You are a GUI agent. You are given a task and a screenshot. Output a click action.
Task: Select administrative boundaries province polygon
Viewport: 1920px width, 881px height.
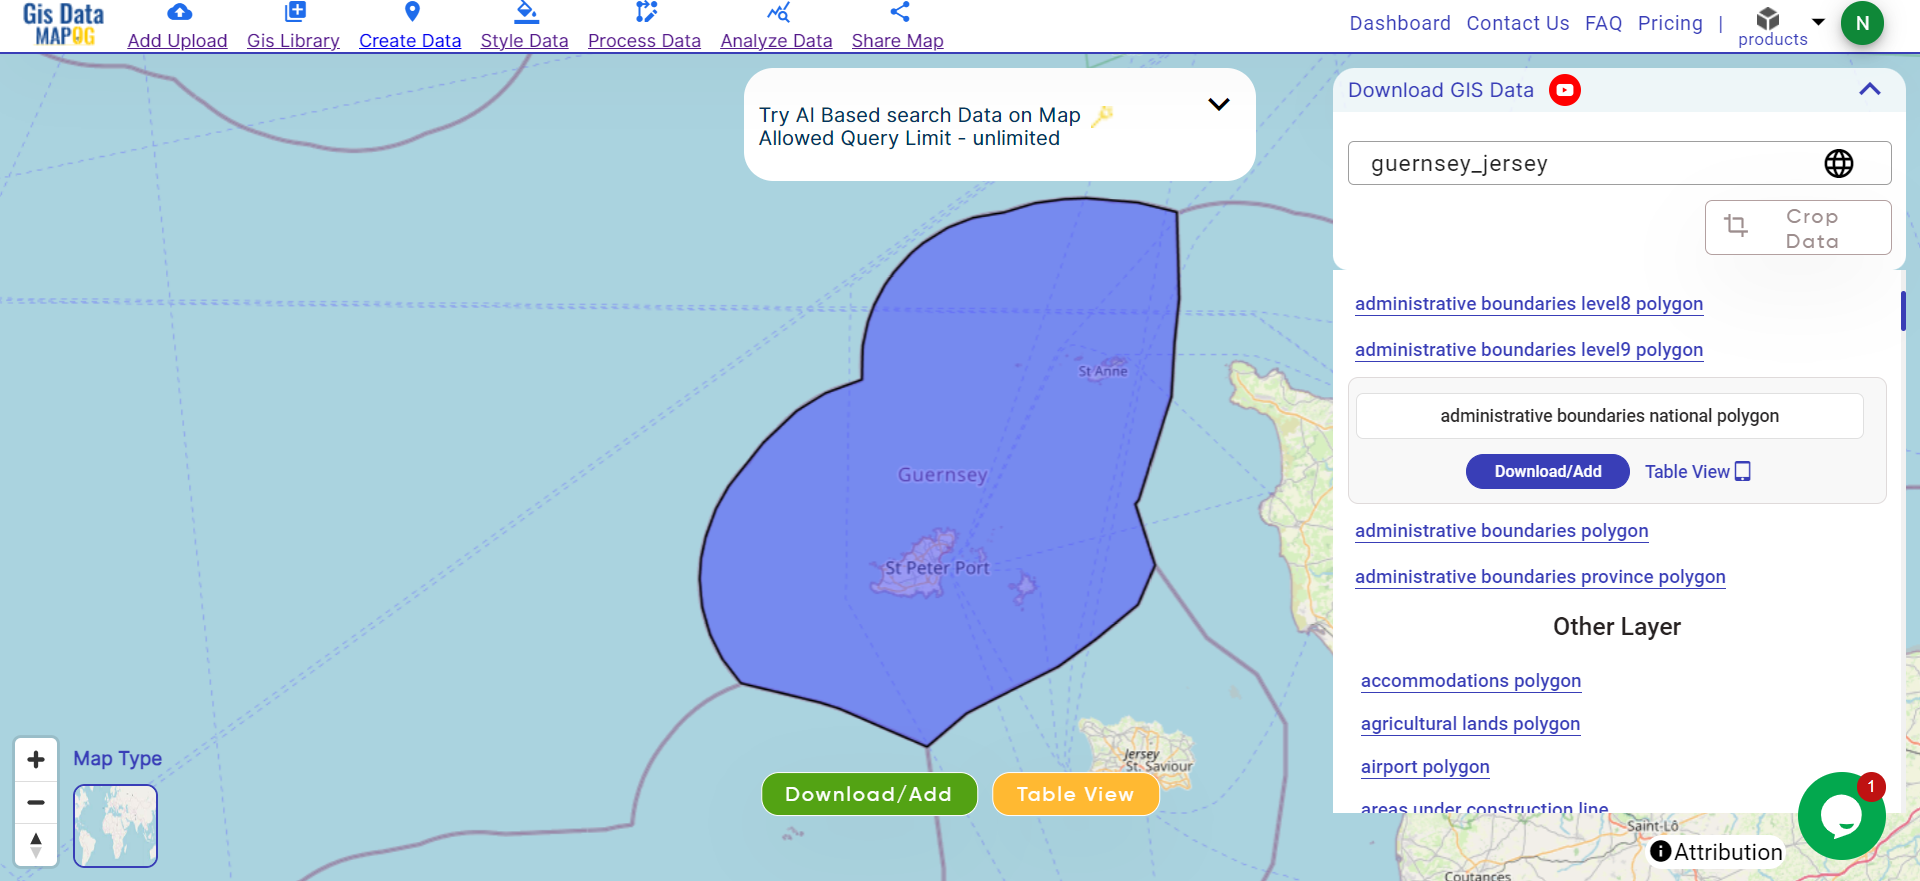coord(1540,577)
